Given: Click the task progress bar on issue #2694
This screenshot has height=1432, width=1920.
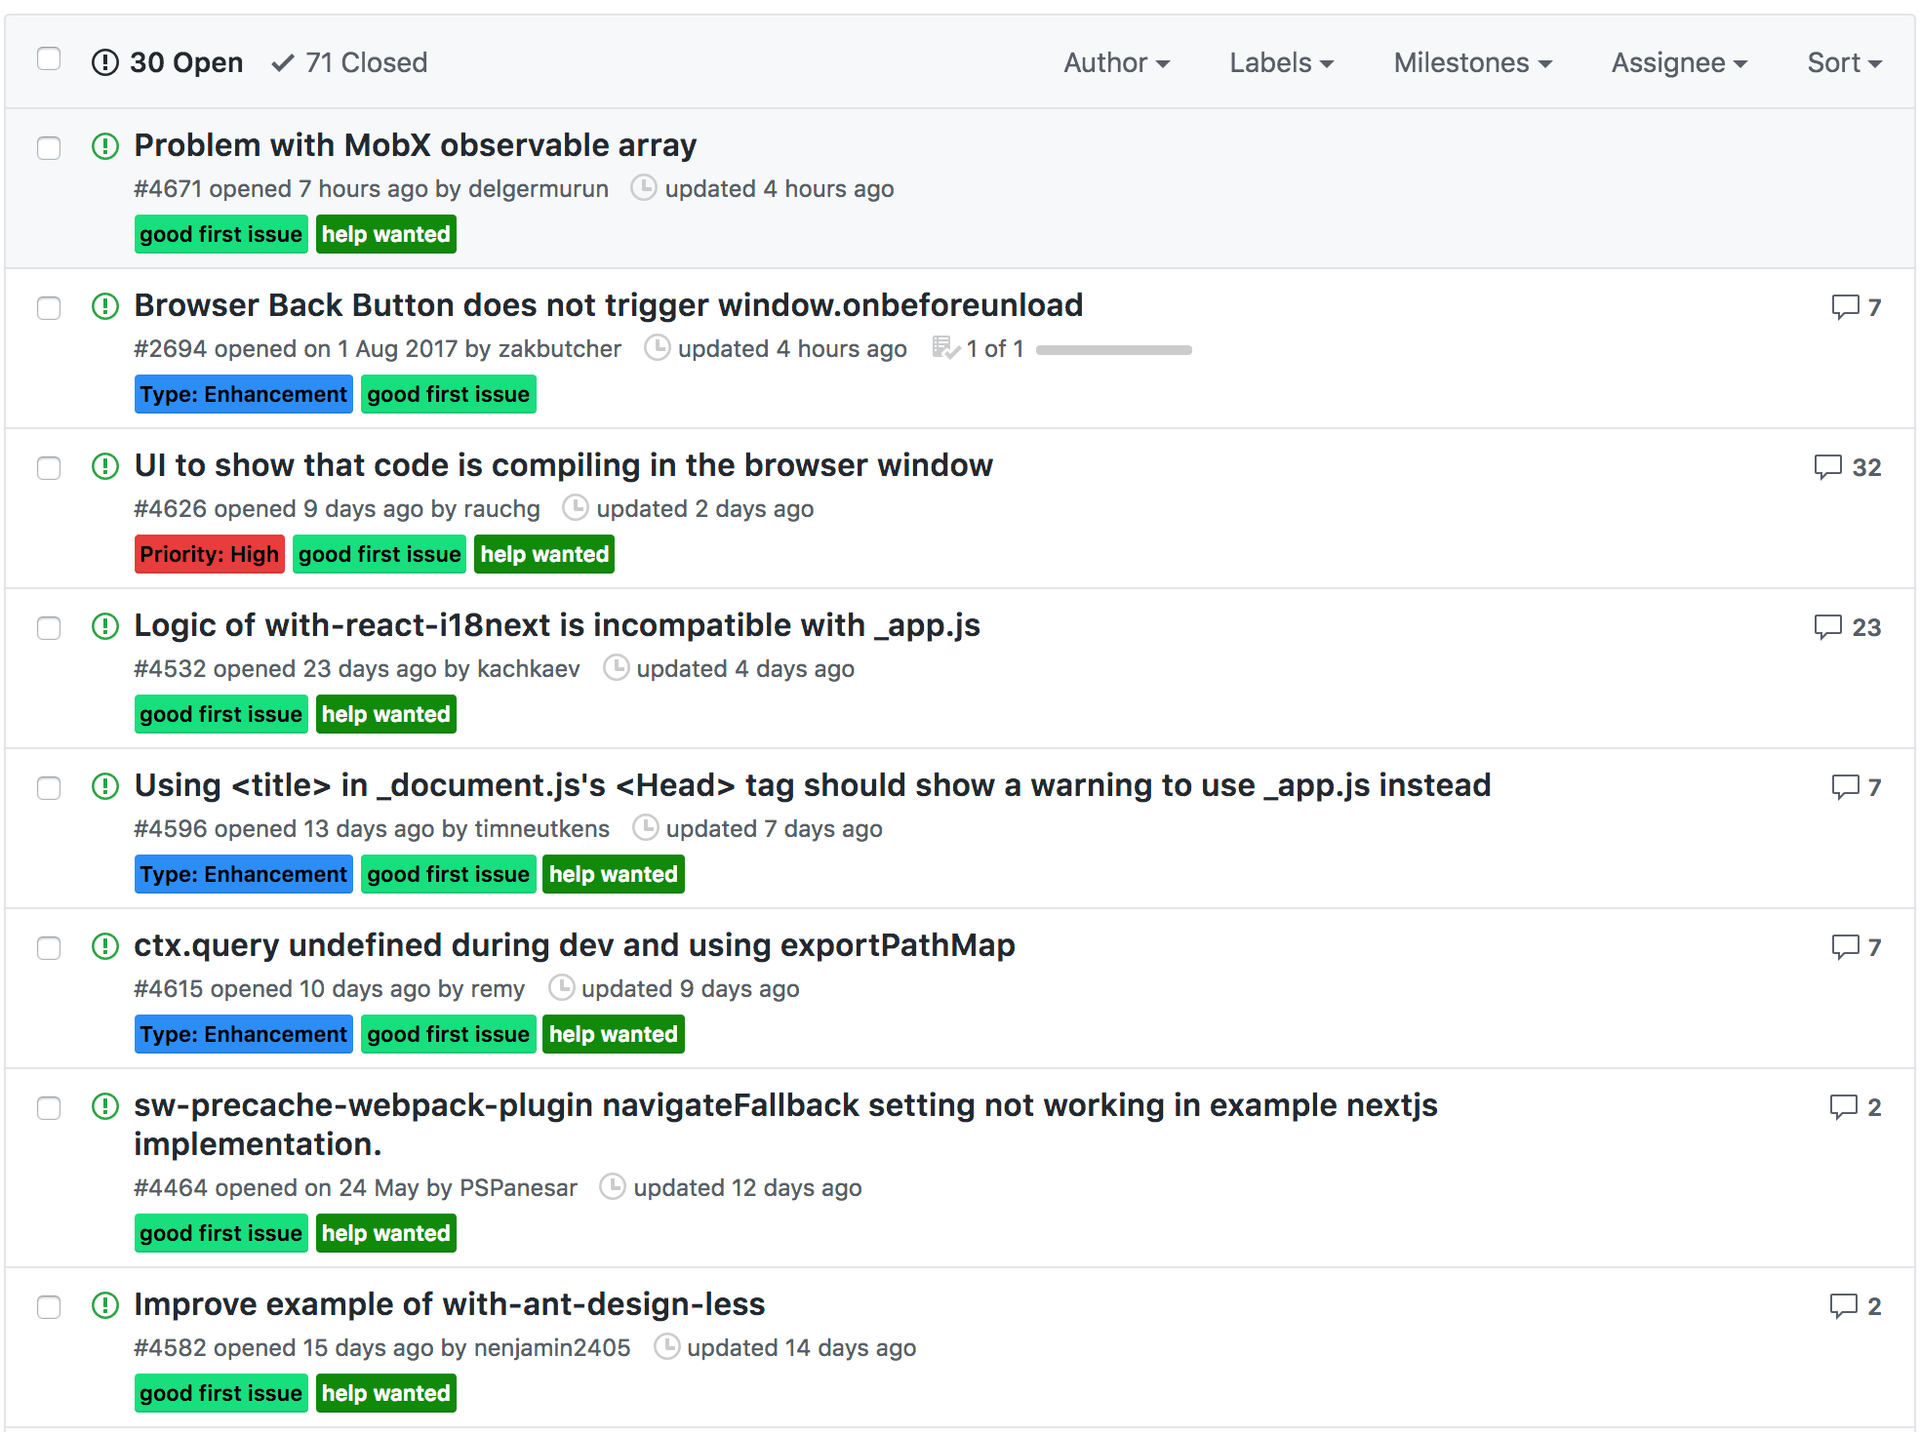Looking at the screenshot, I should [1113, 350].
